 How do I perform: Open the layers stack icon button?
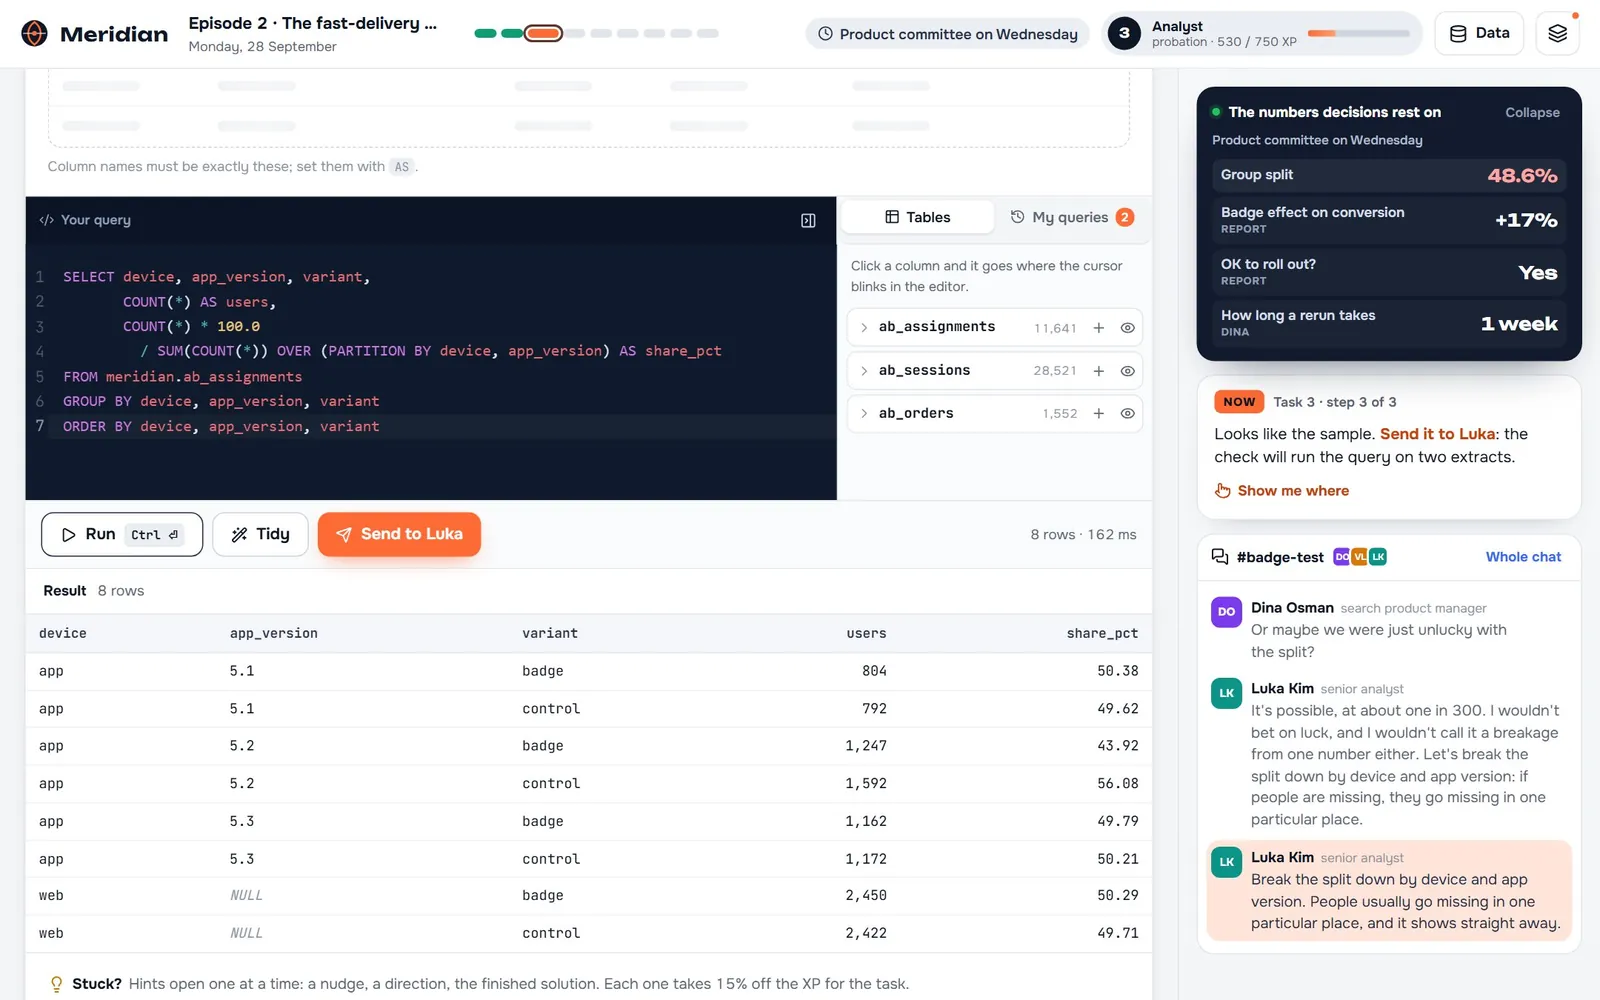[x=1557, y=34]
